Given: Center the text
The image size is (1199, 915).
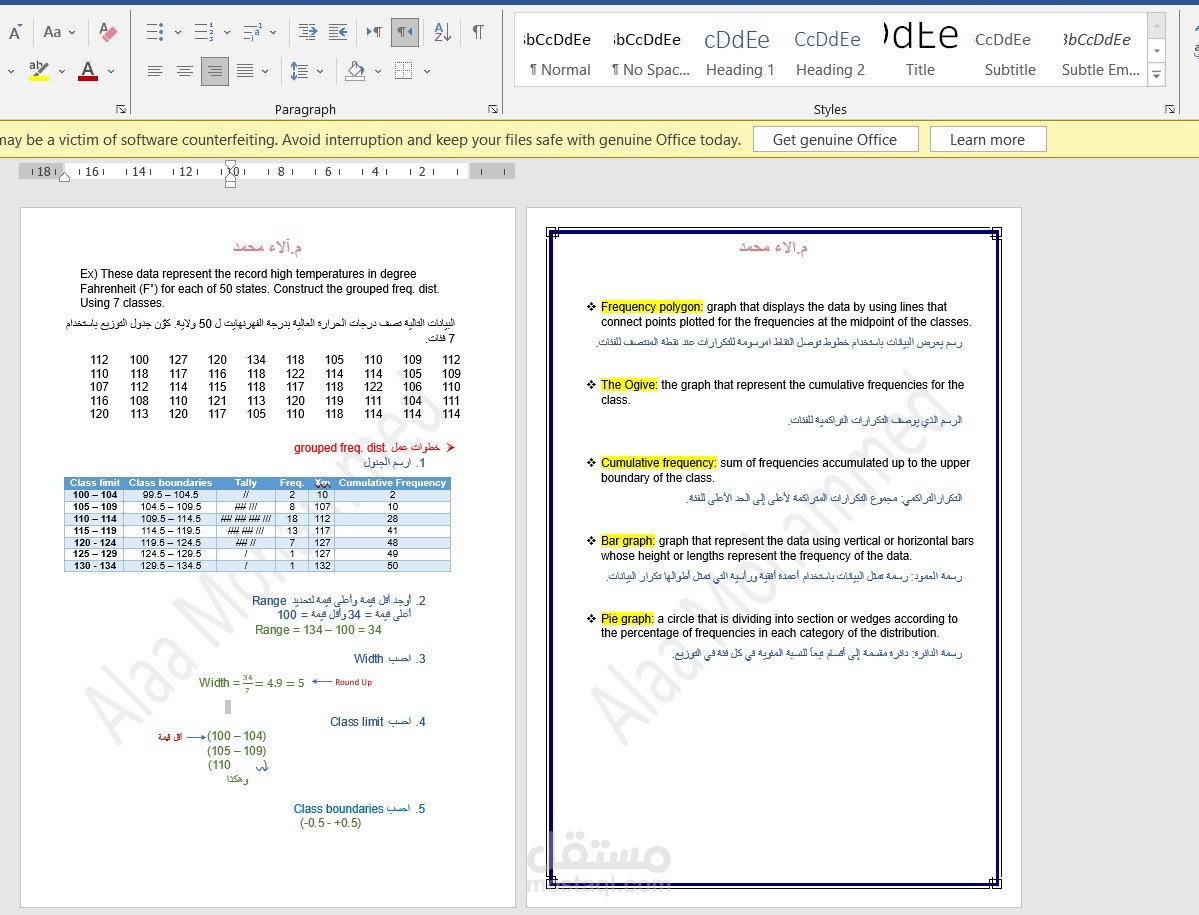Looking at the screenshot, I should pos(184,71).
